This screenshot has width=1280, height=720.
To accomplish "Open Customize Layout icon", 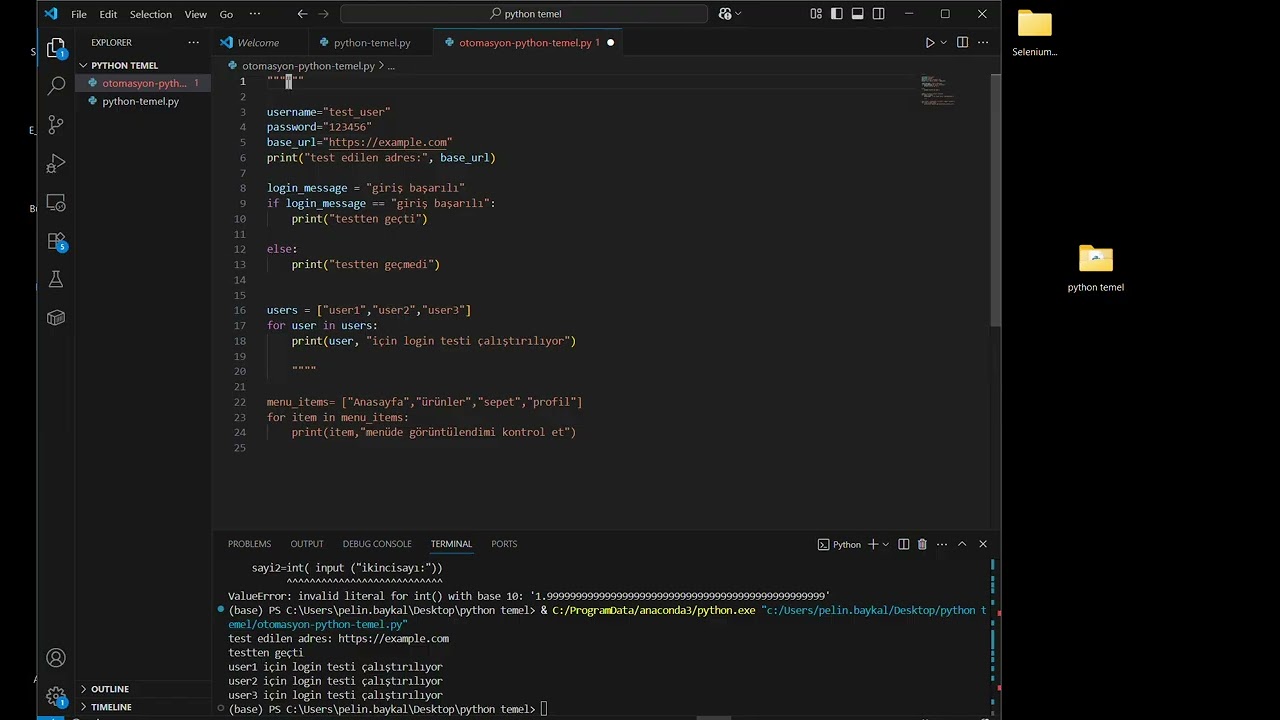I will click(816, 14).
